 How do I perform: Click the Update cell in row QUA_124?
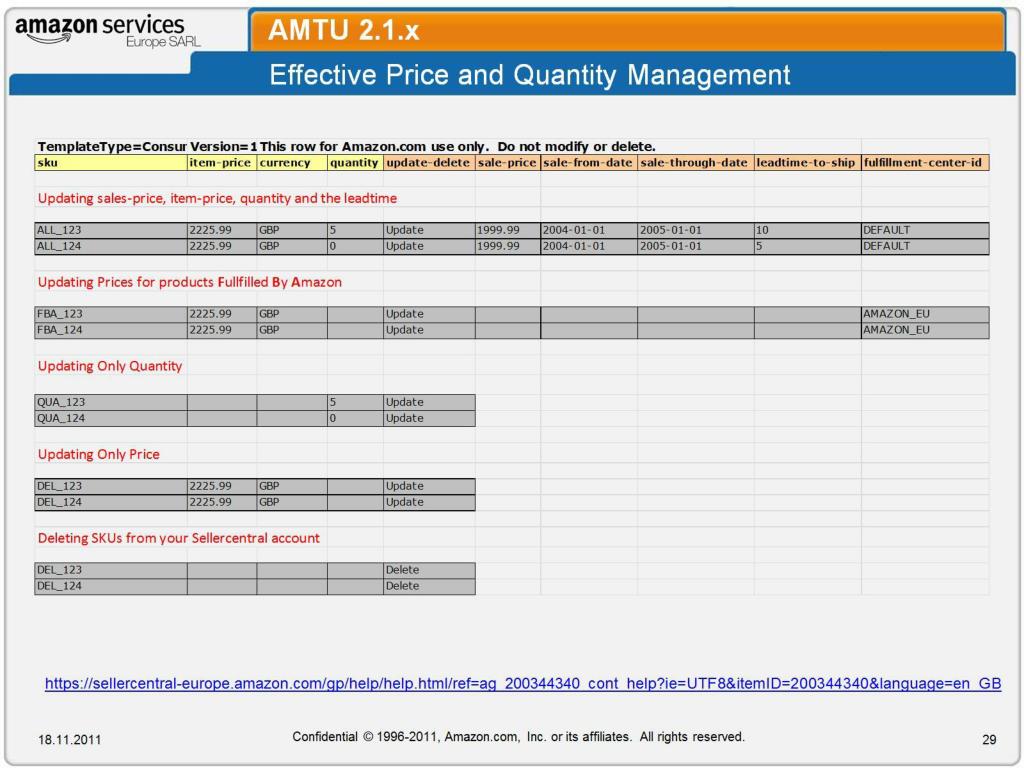click(x=429, y=418)
